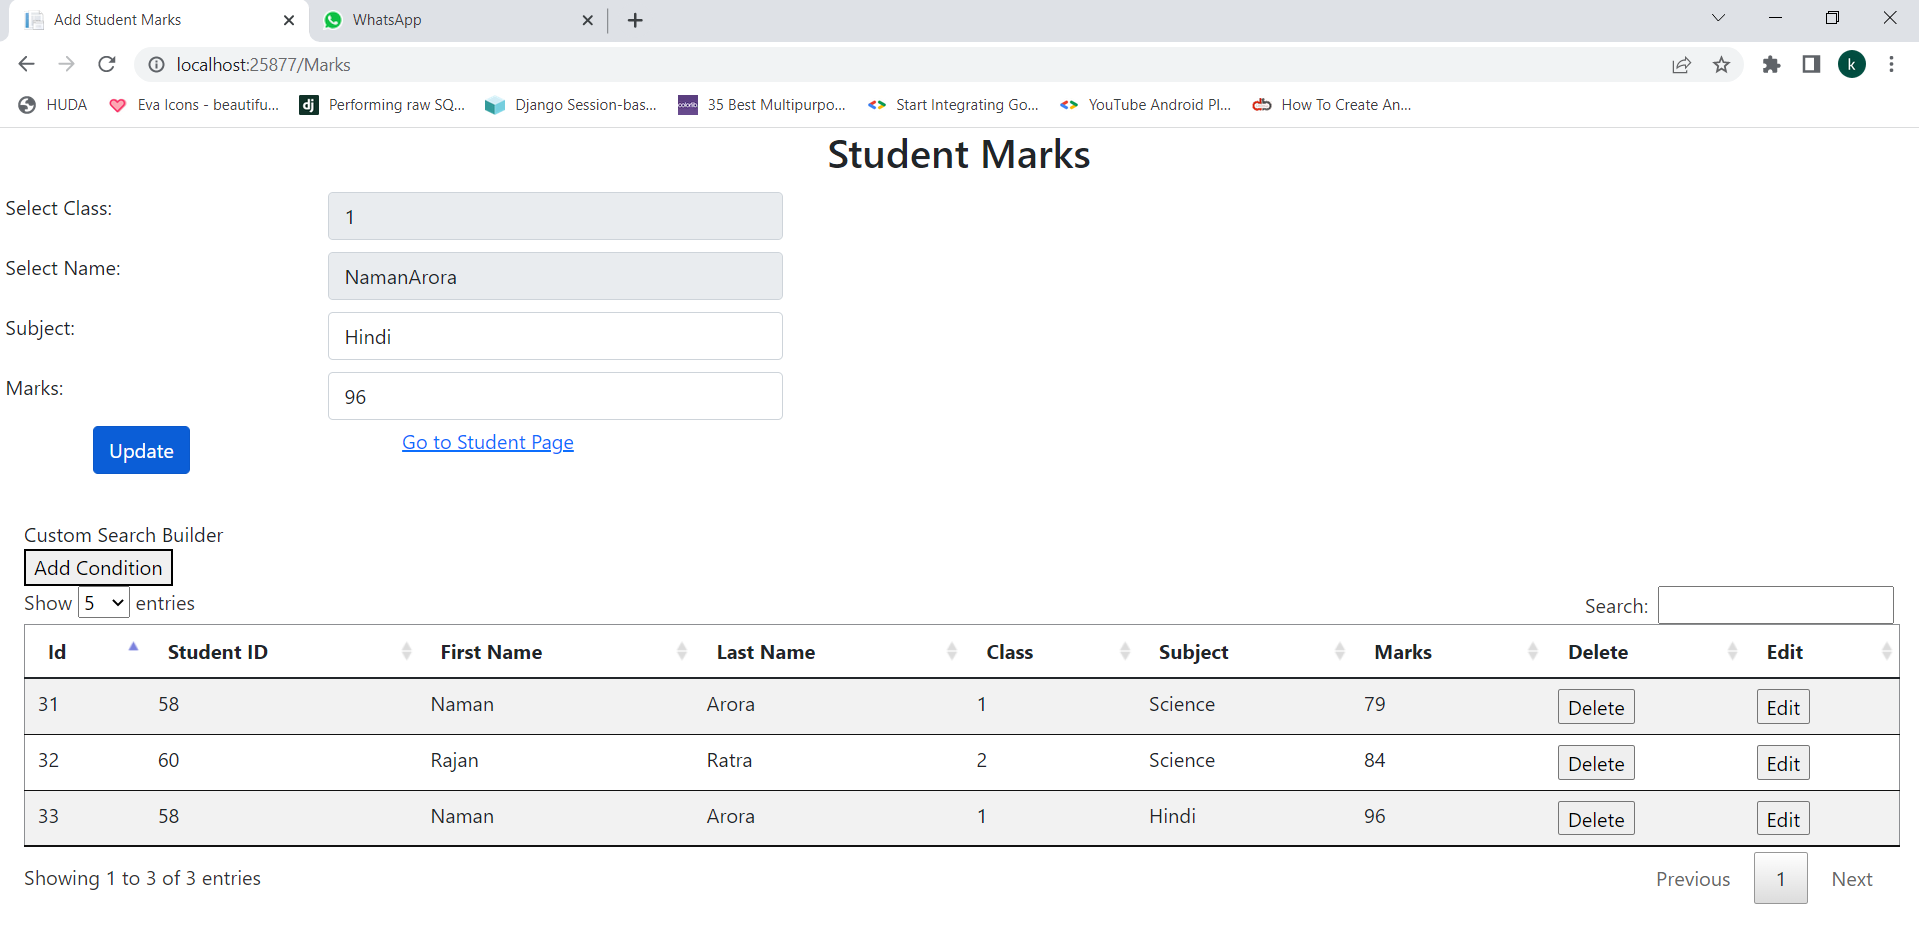Open the profile avatar K
This screenshot has height=935, width=1919.
pos(1852,64)
